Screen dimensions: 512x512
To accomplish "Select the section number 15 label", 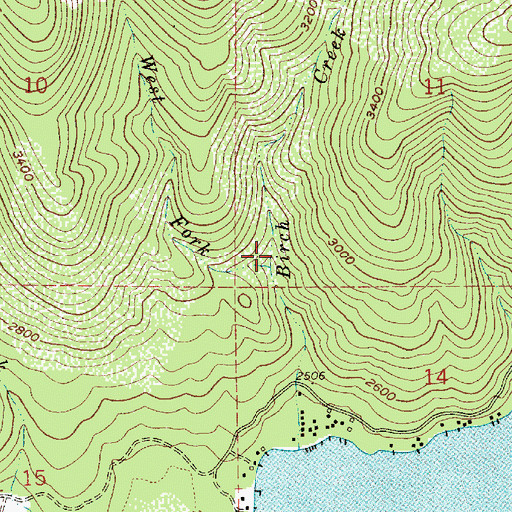I will 34,478.
